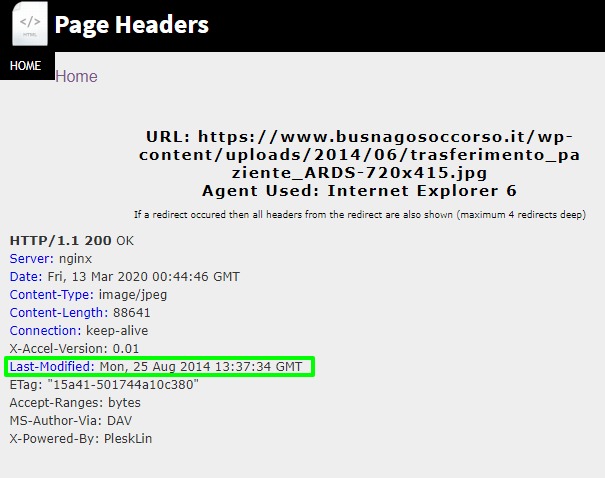Click the X-Accel-Version: 0.01 line
Viewport: 605px width, 478px height.
[74, 348]
